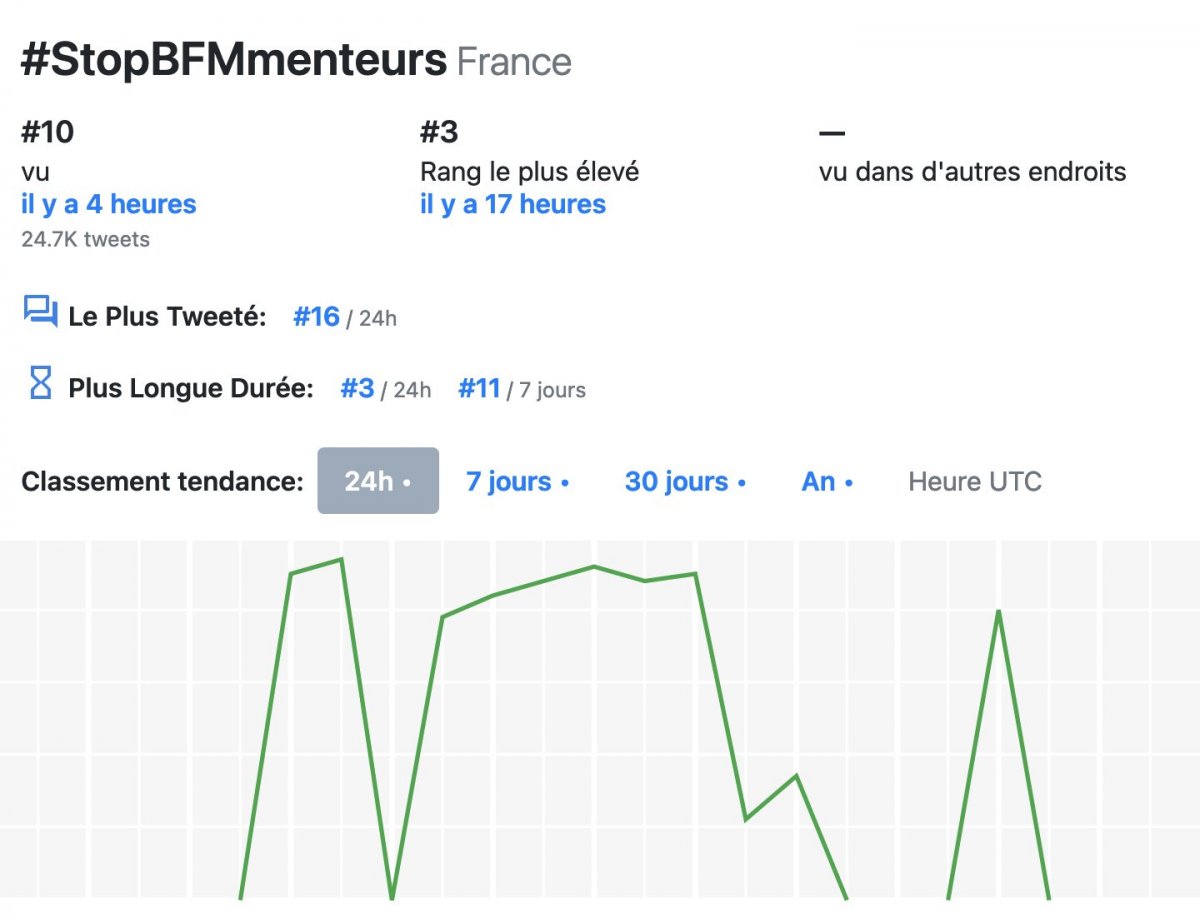
Task: Toggle the Heure UTC time setting
Action: (x=974, y=481)
